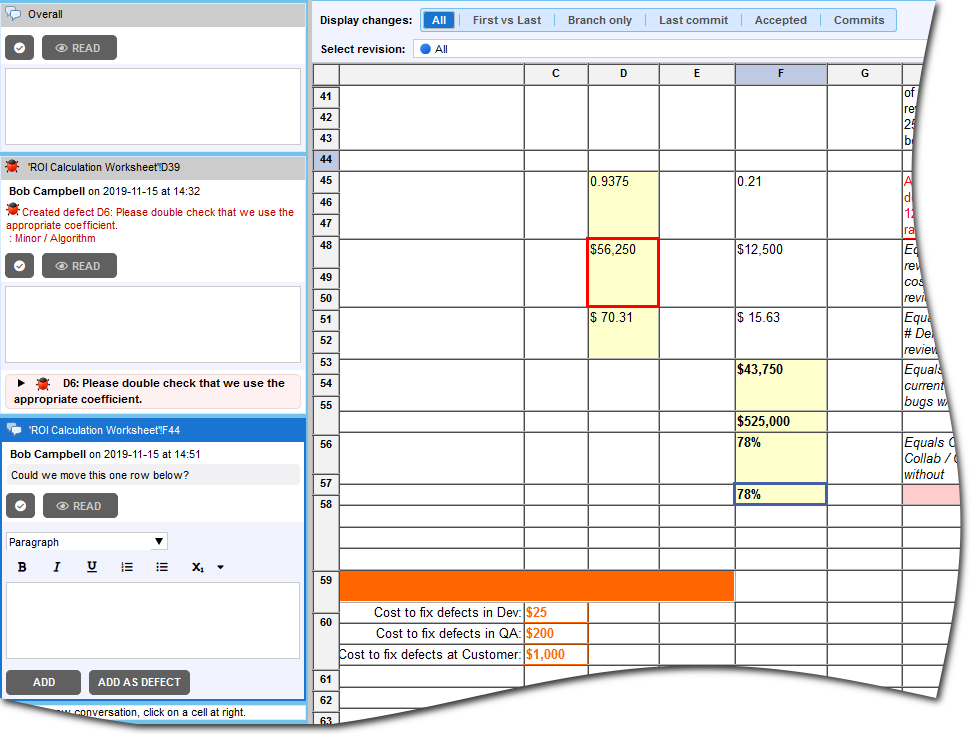Click the 'Cost to fix defects in QA:' label
The width and height of the screenshot is (971, 734).
coord(448,634)
